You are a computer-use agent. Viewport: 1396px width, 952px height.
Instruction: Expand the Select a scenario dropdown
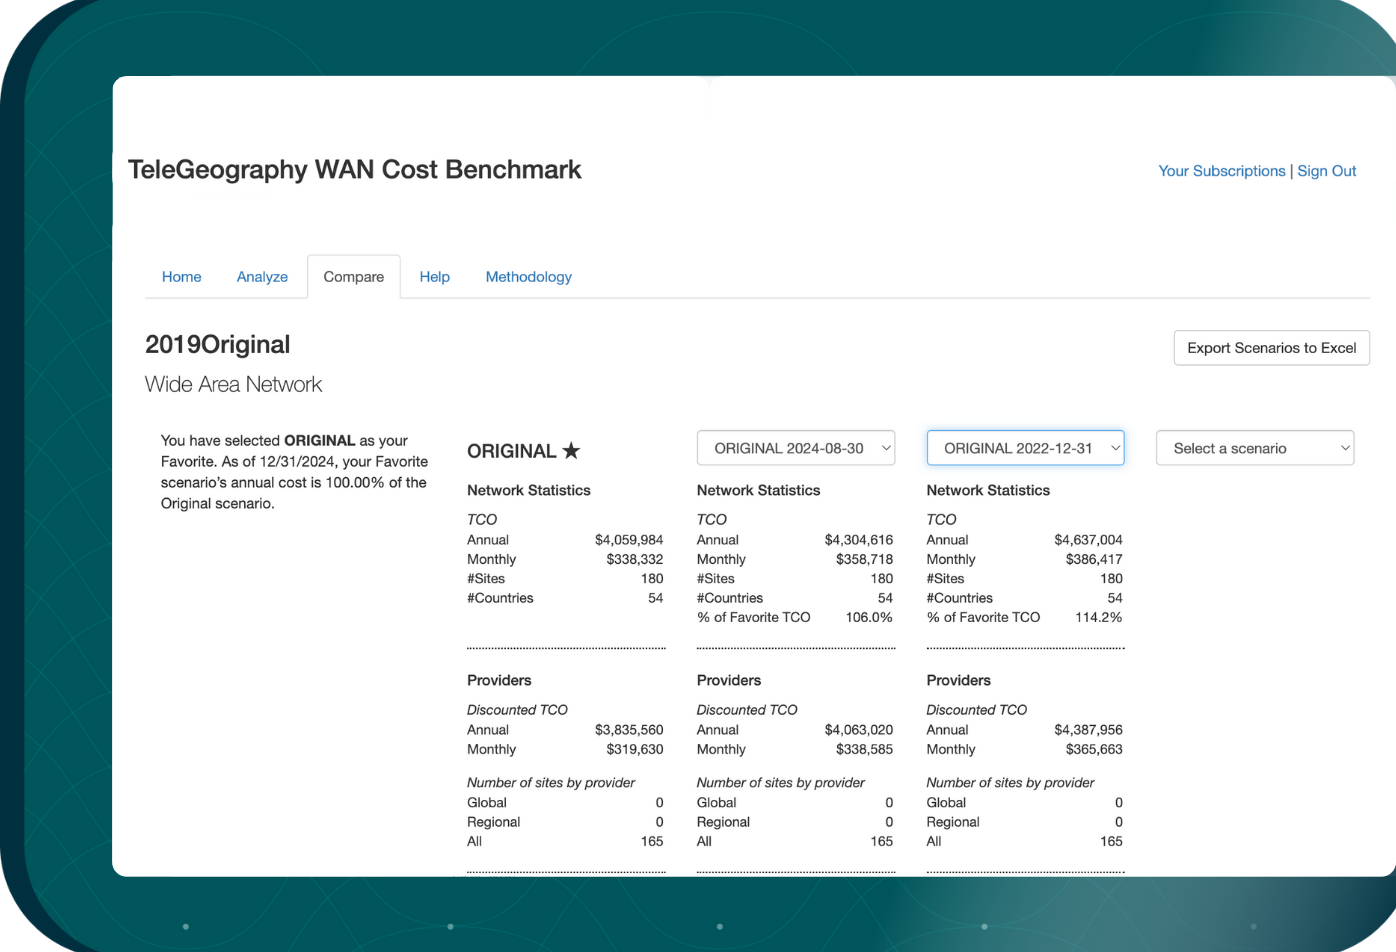[1254, 447]
